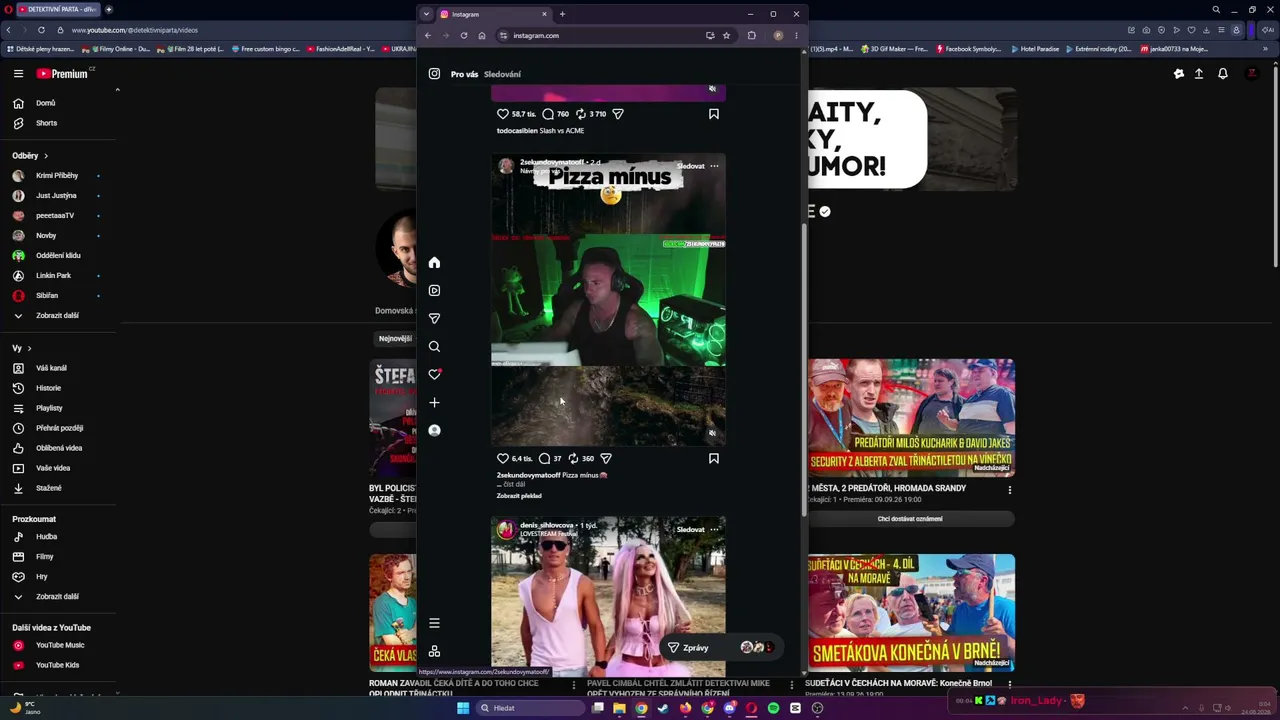Screen dimensions: 1280x720
Task: Open the Meta apps icon in Instagram sidebar
Action: 434,651
